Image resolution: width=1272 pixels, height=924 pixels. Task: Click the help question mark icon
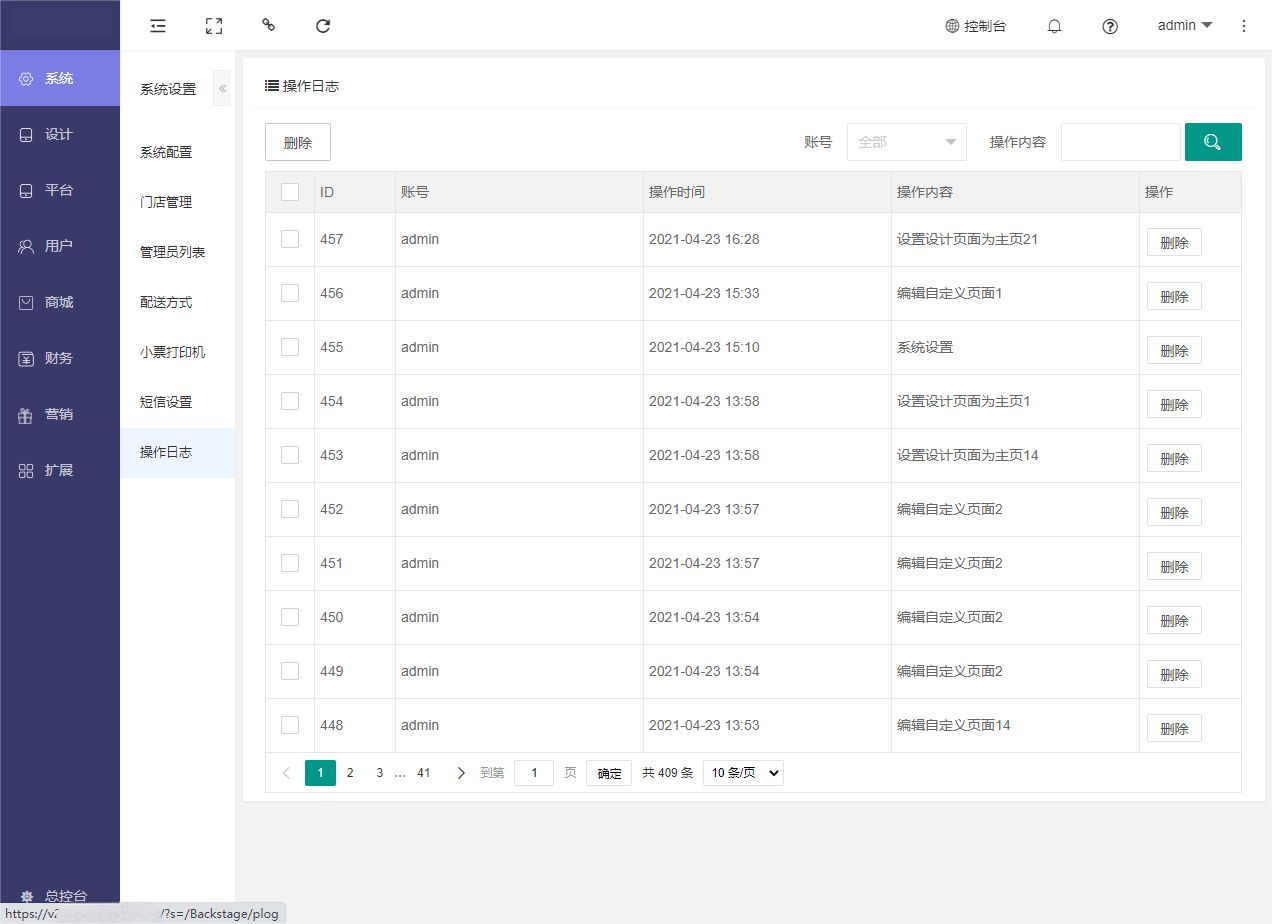coord(1109,26)
